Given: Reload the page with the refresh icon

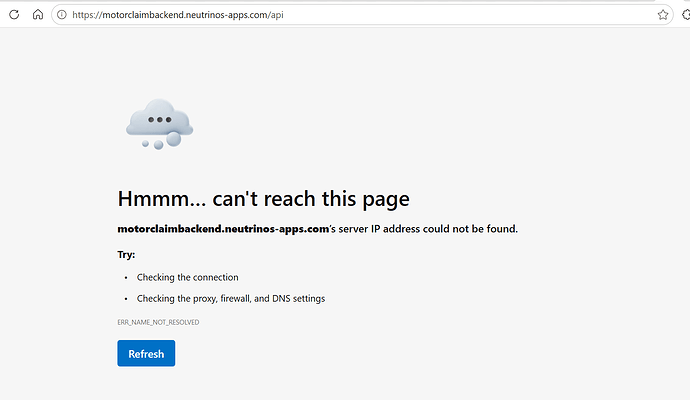Looking at the screenshot, I should point(14,15).
